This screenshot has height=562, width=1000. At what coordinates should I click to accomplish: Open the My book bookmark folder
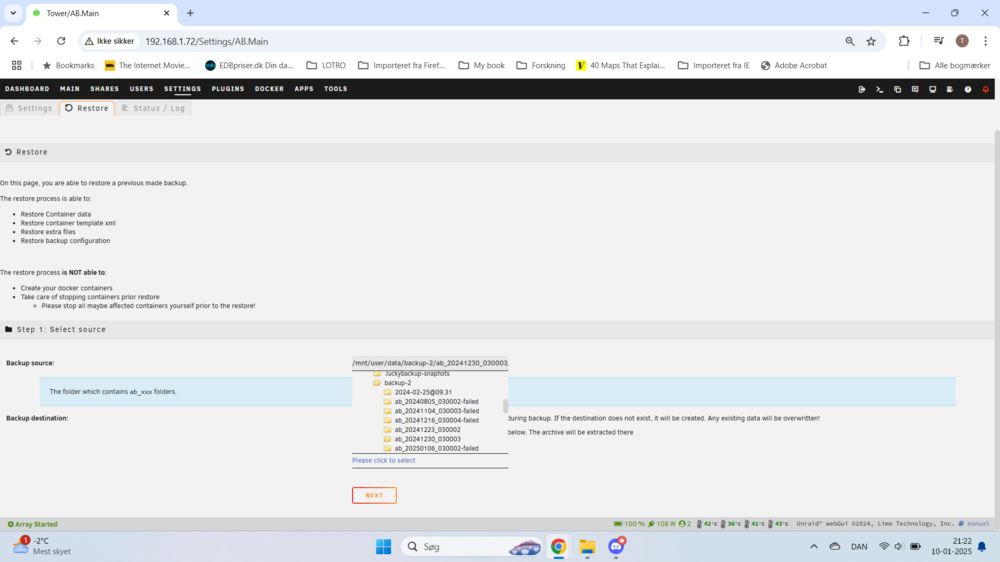482,65
